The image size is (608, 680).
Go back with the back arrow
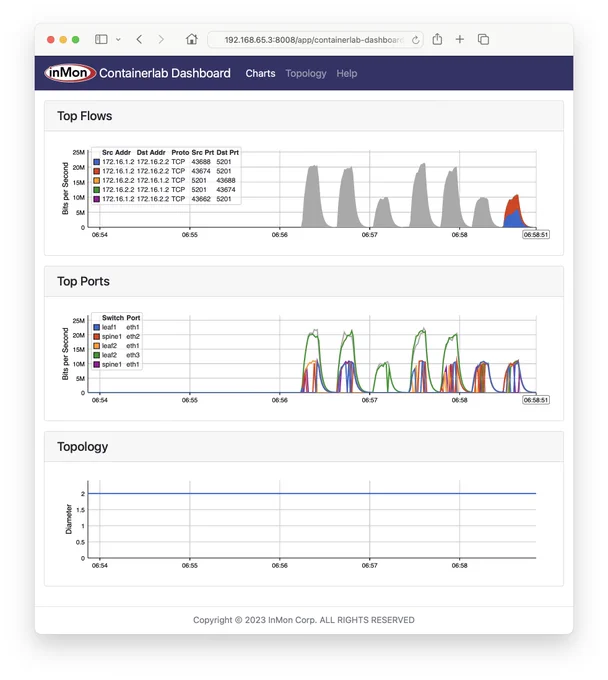pyautogui.click(x=139, y=39)
